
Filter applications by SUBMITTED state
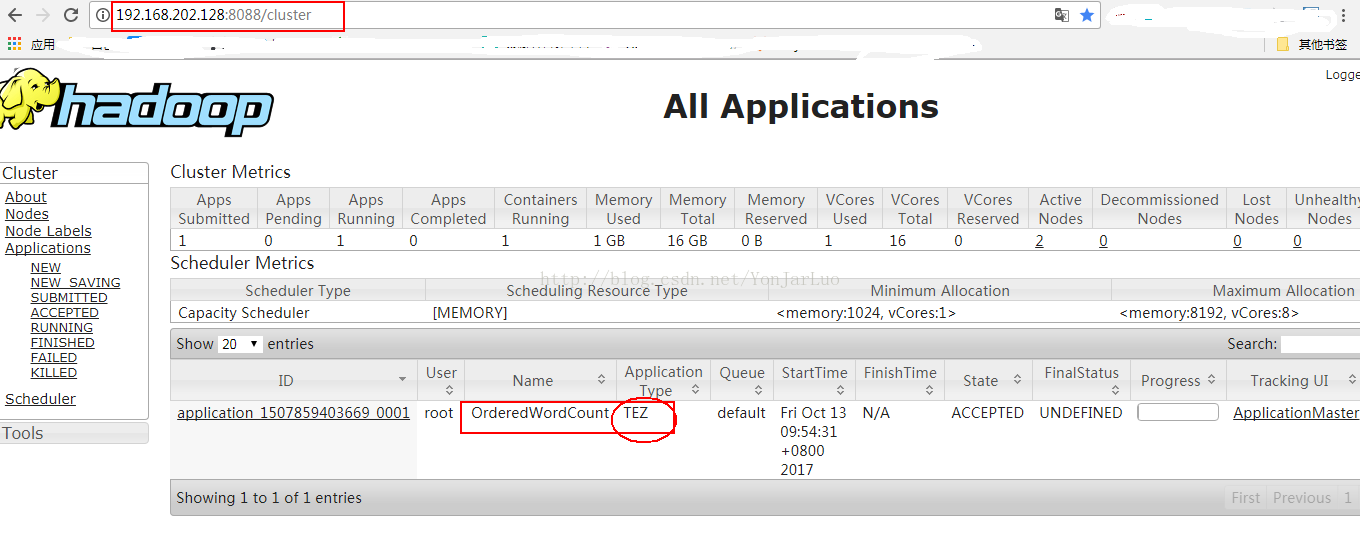[69, 298]
